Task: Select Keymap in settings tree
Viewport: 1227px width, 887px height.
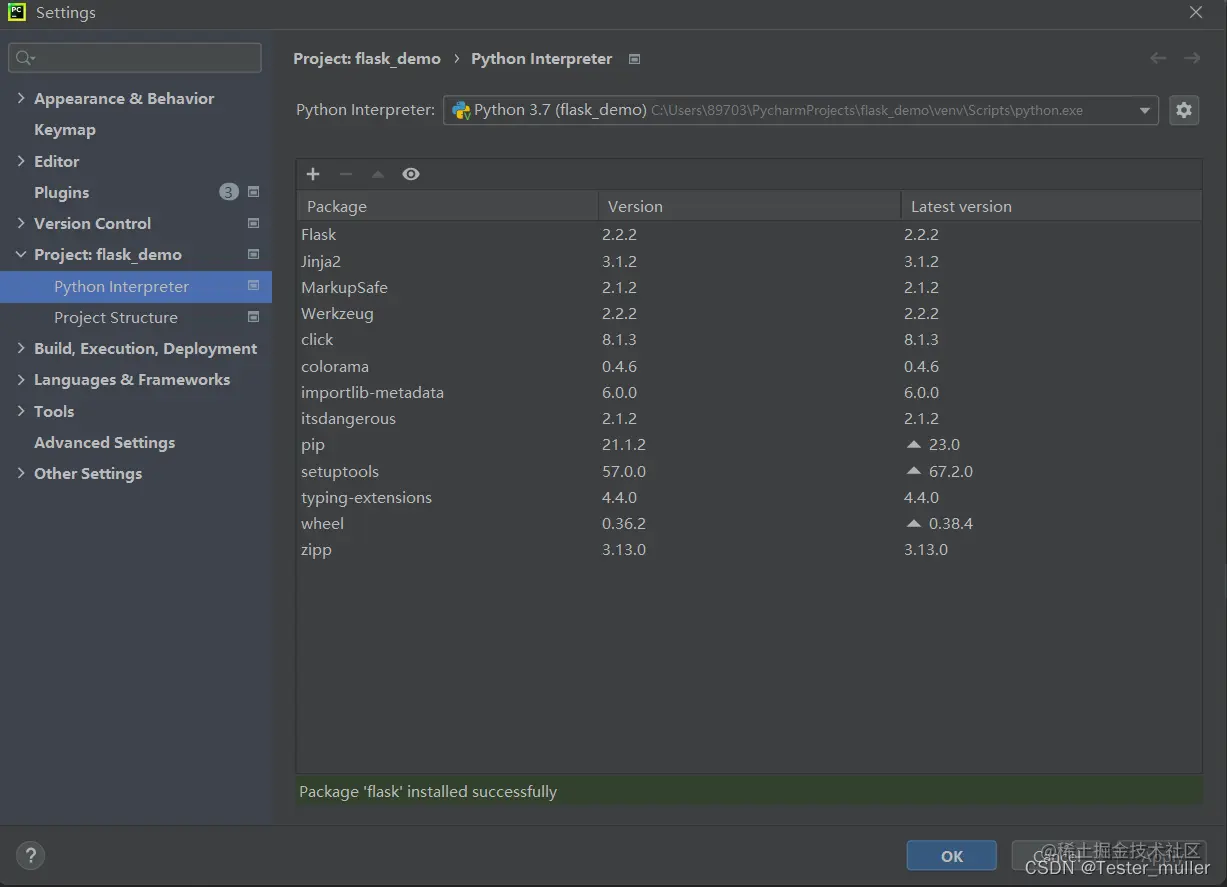Action: 65,129
